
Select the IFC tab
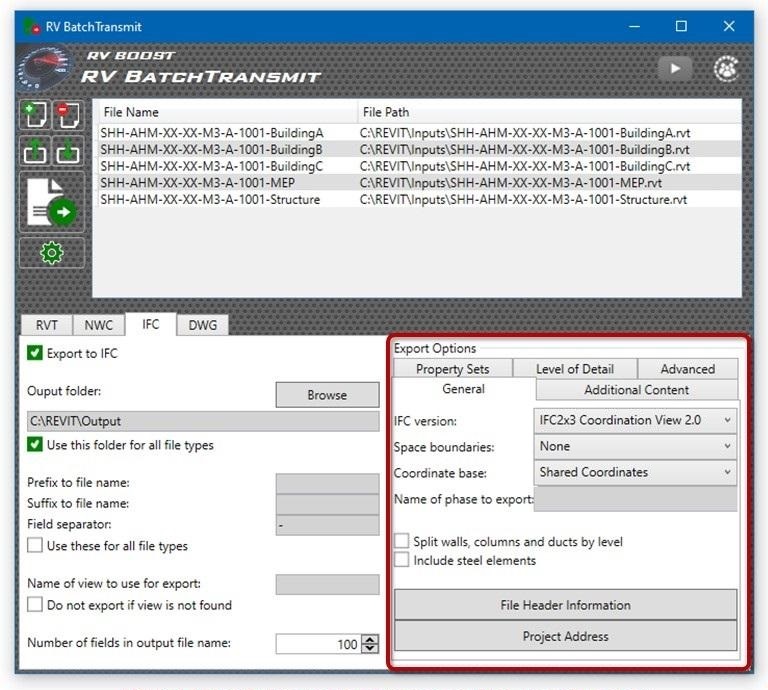pyautogui.click(x=150, y=324)
